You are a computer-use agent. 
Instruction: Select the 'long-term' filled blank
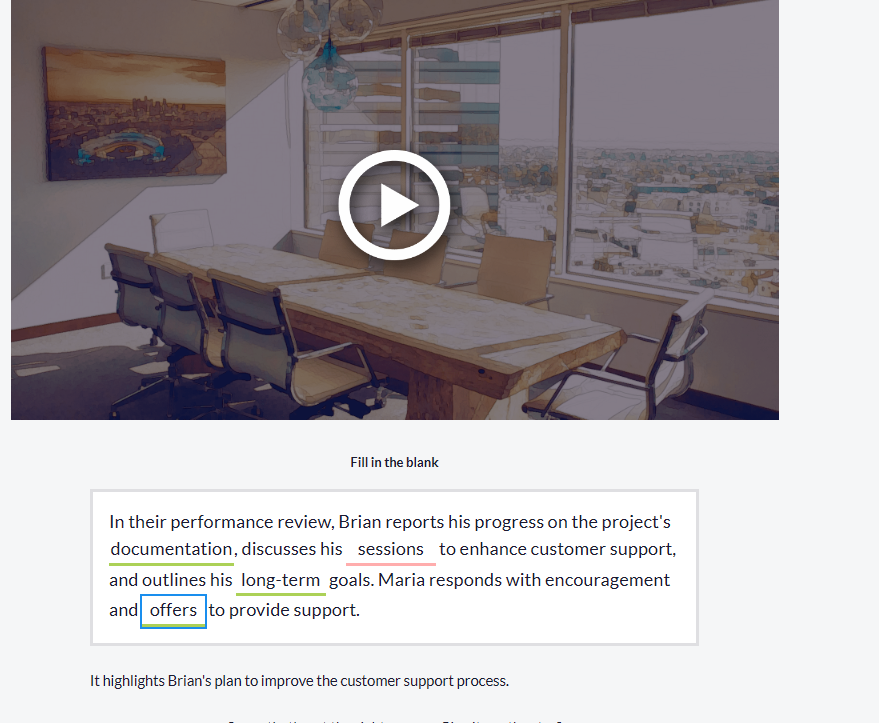click(x=281, y=580)
